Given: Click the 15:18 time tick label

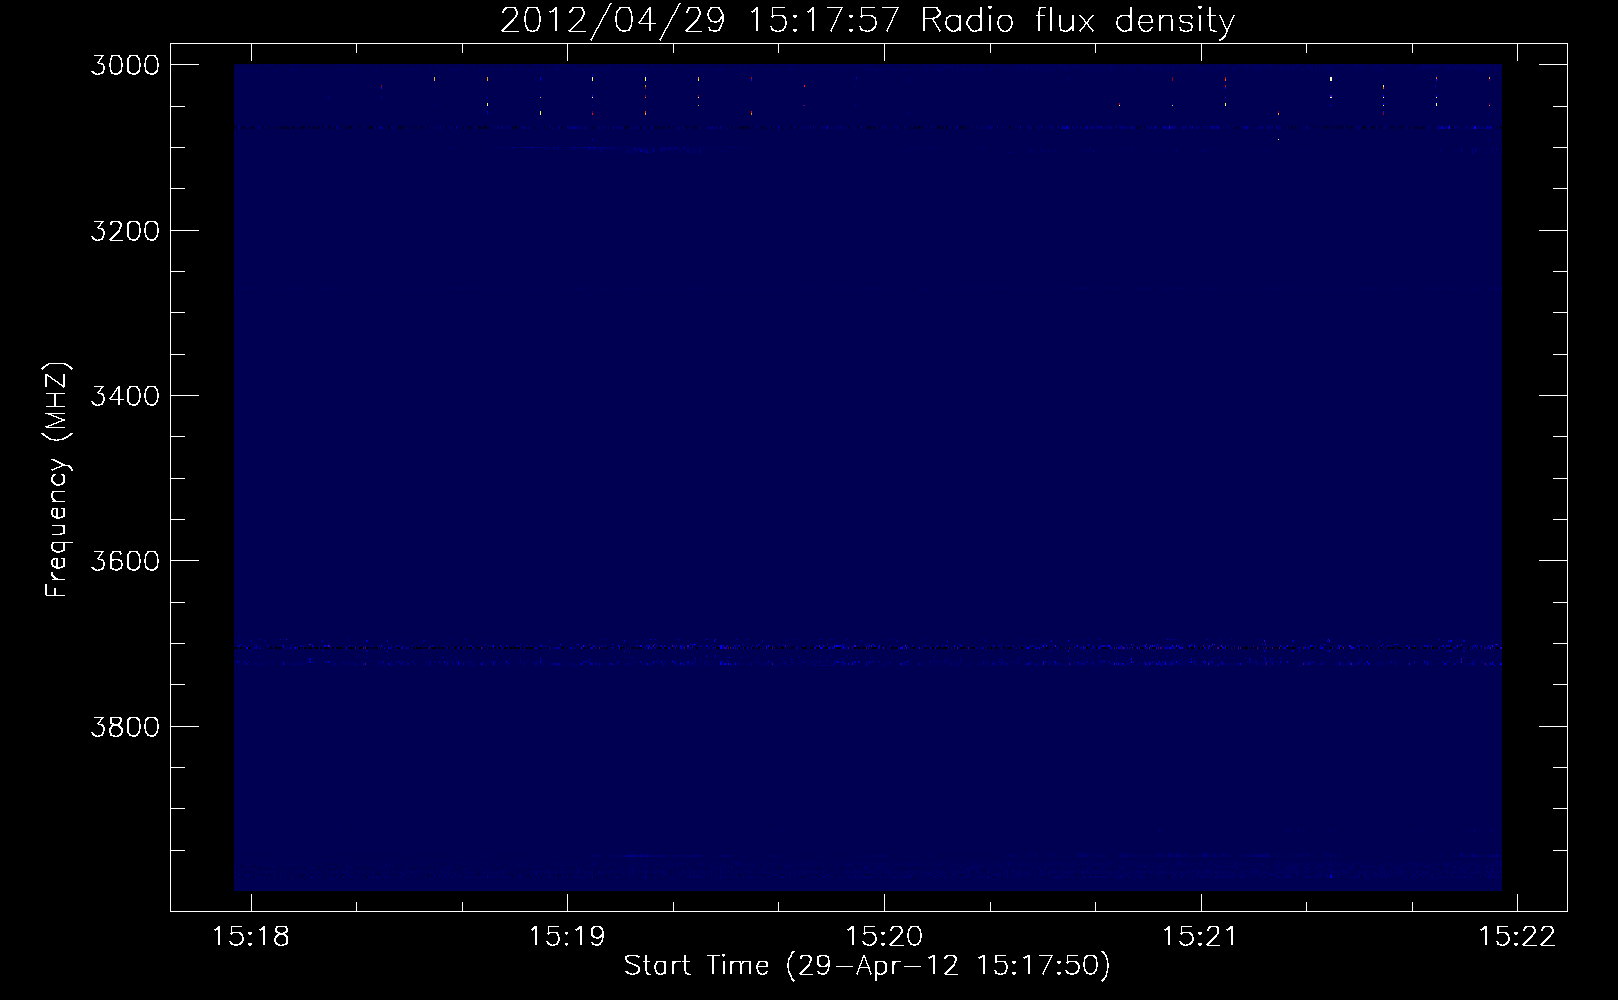Looking at the screenshot, I should tap(251, 937).
